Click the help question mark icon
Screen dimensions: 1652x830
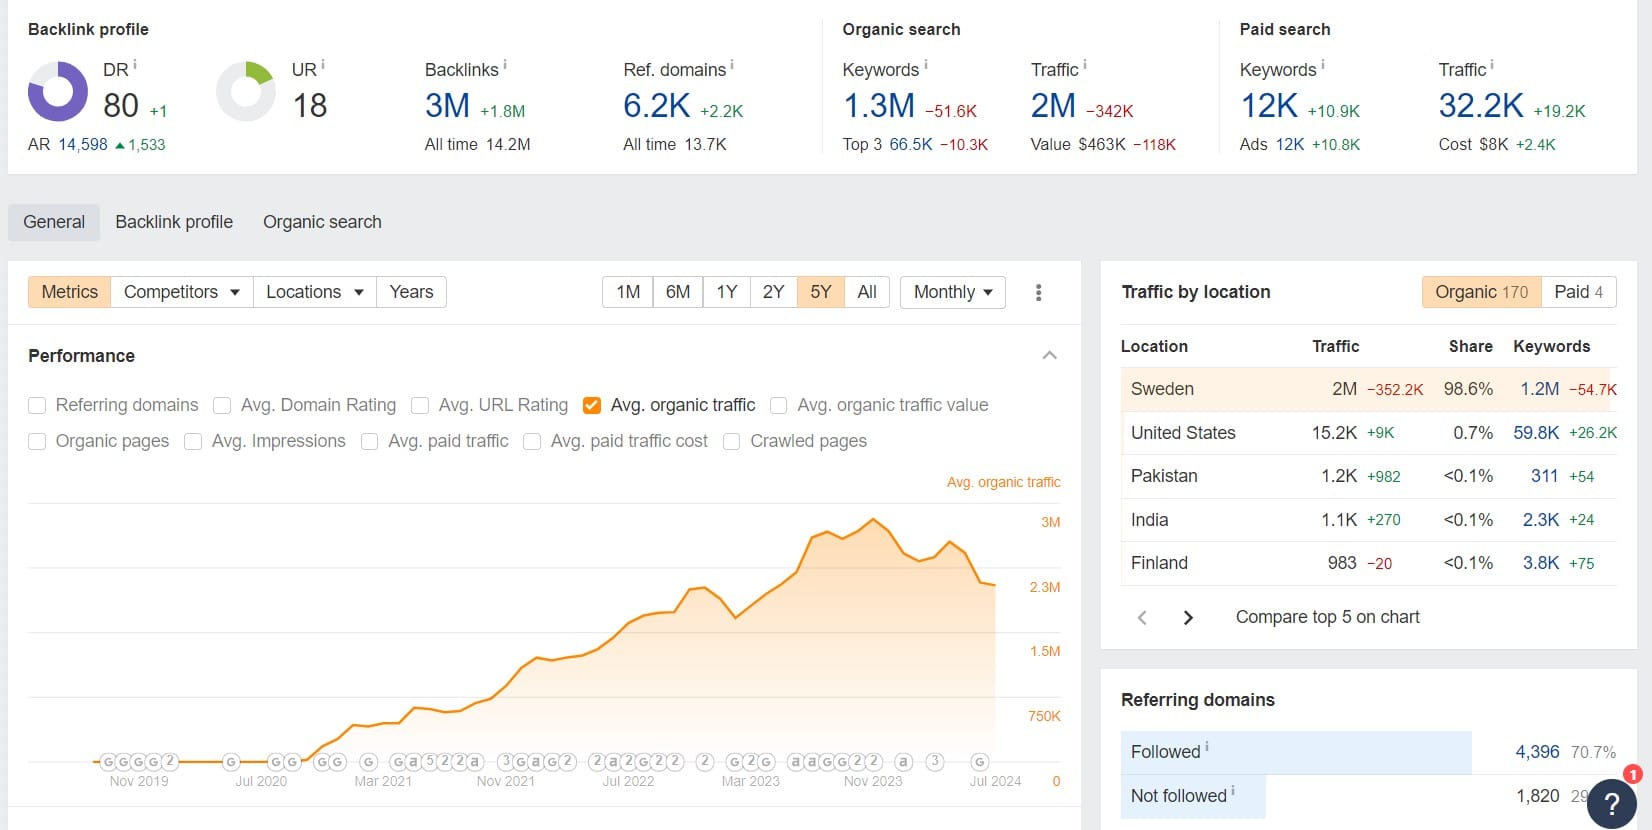(1611, 804)
